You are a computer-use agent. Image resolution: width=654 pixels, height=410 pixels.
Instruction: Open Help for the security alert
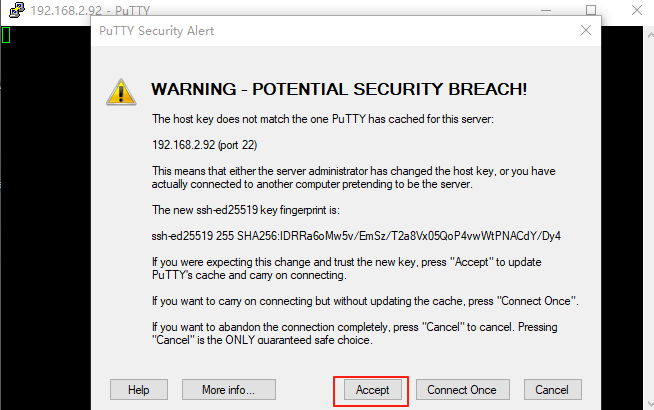(138, 389)
